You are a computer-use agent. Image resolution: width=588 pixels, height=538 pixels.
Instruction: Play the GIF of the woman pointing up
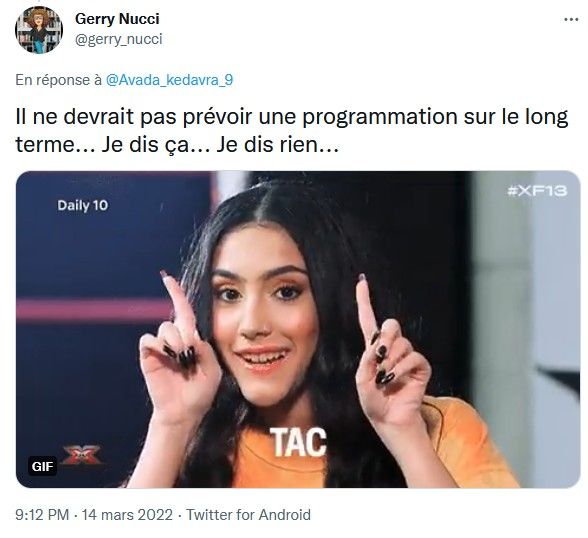(x=298, y=330)
